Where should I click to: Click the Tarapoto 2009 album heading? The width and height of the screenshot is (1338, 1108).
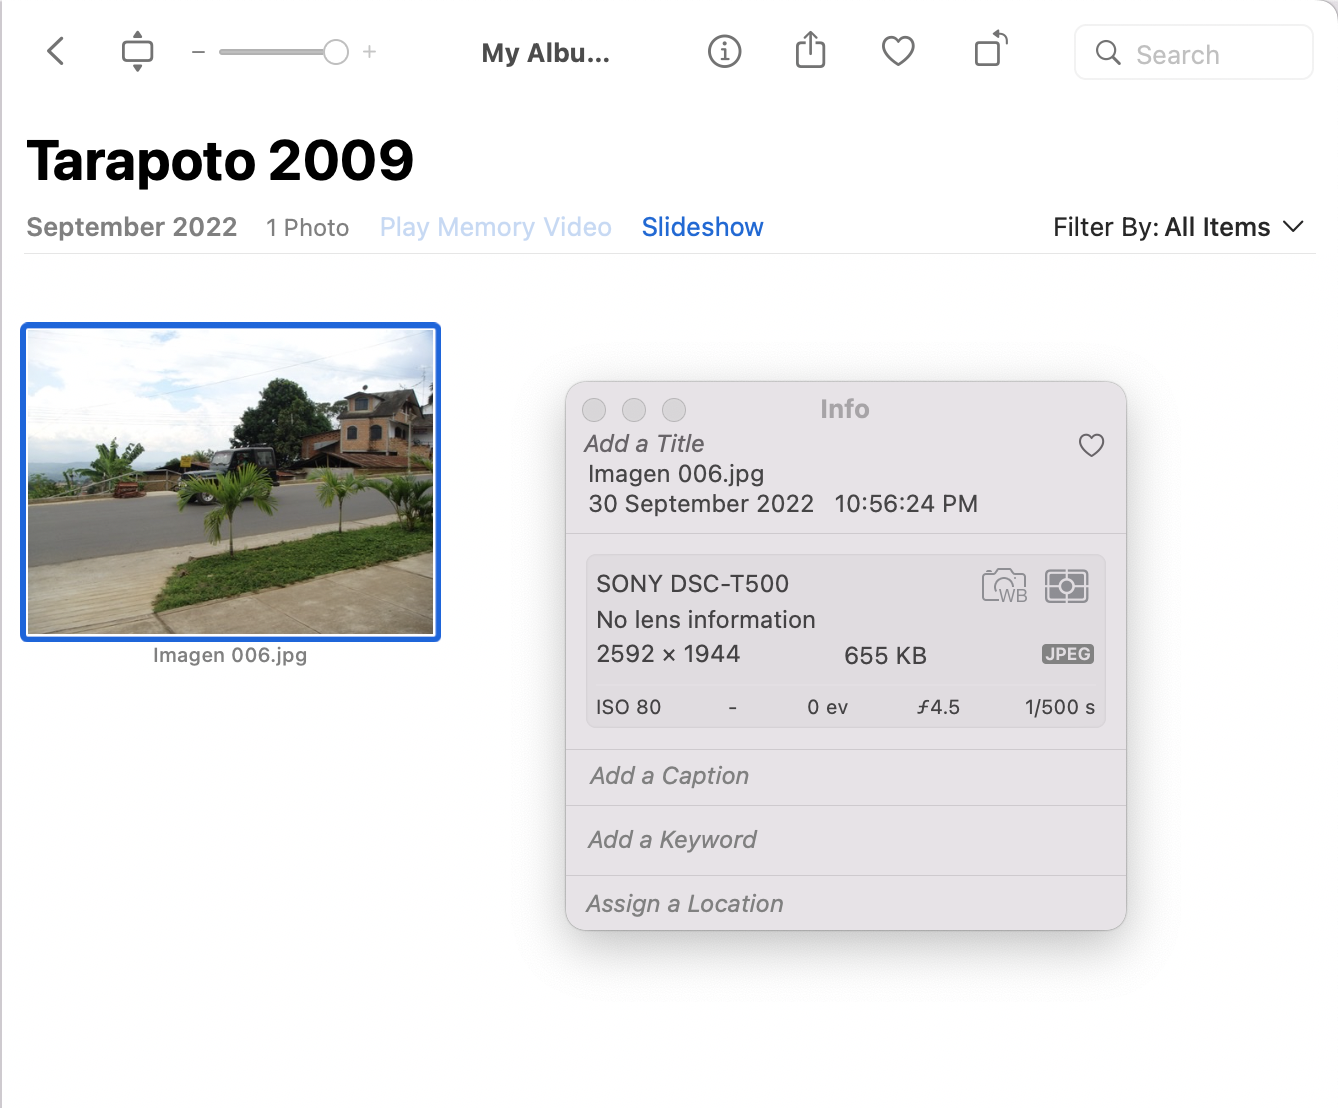[220, 161]
